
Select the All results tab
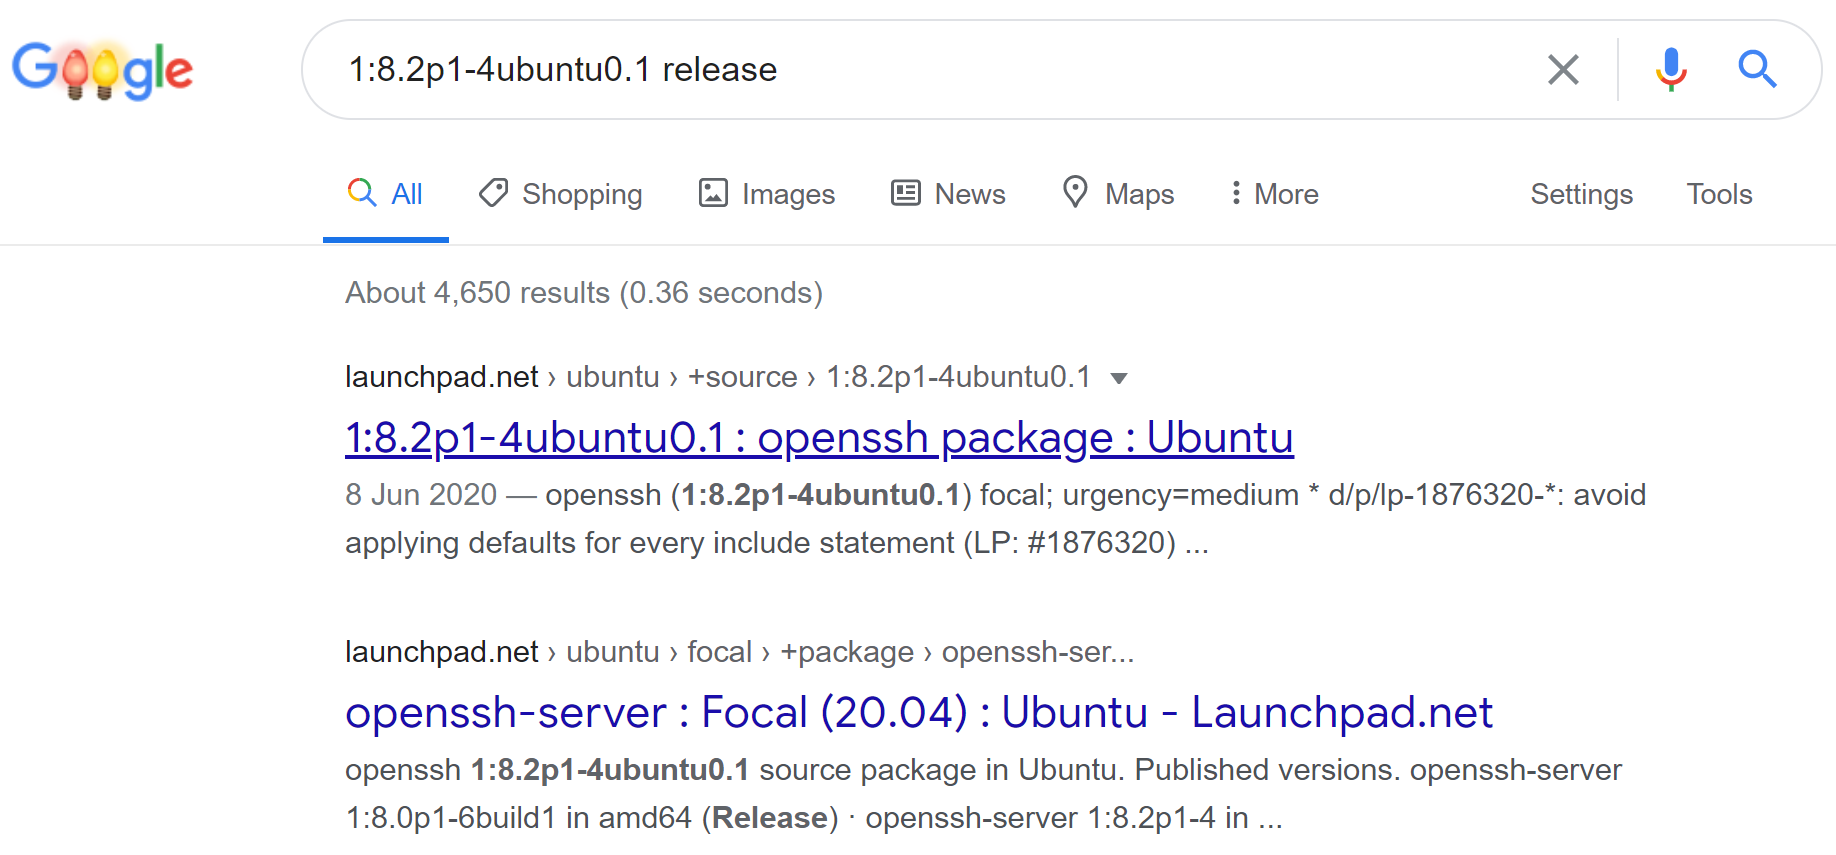pyautogui.click(x=386, y=194)
